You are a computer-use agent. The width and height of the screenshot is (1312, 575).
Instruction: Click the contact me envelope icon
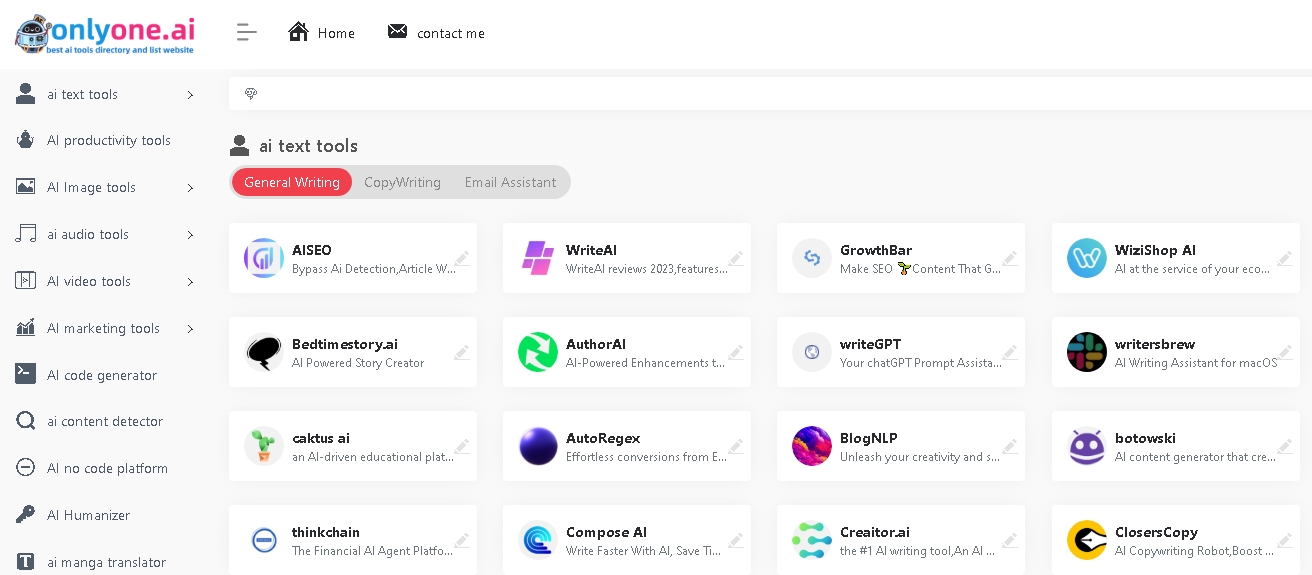(x=397, y=32)
